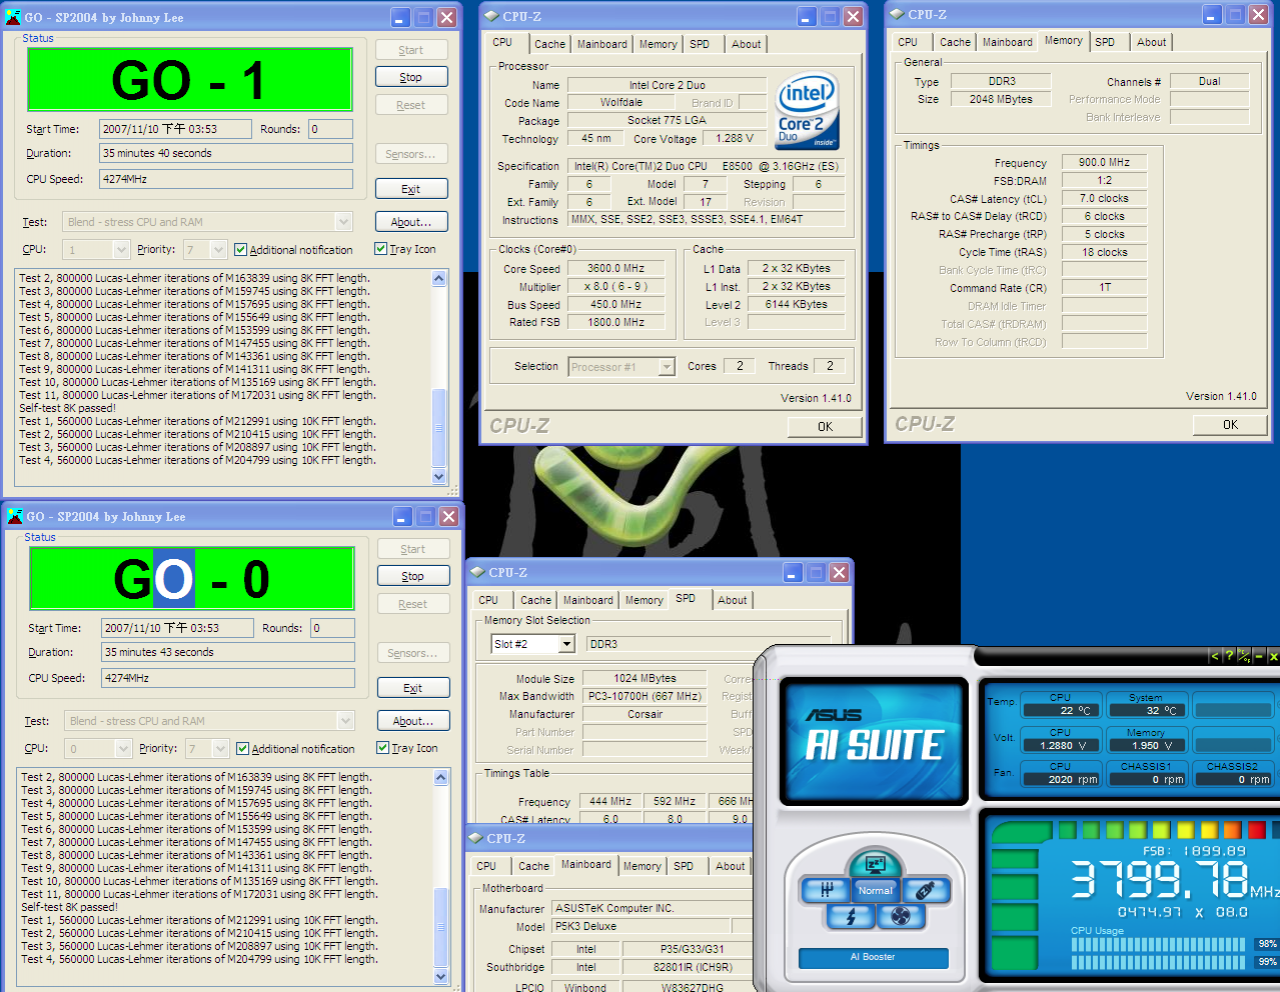Click the Core Speed value 3600.0 MHz
The height and width of the screenshot is (992, 1280).
[x=615, y=268]
